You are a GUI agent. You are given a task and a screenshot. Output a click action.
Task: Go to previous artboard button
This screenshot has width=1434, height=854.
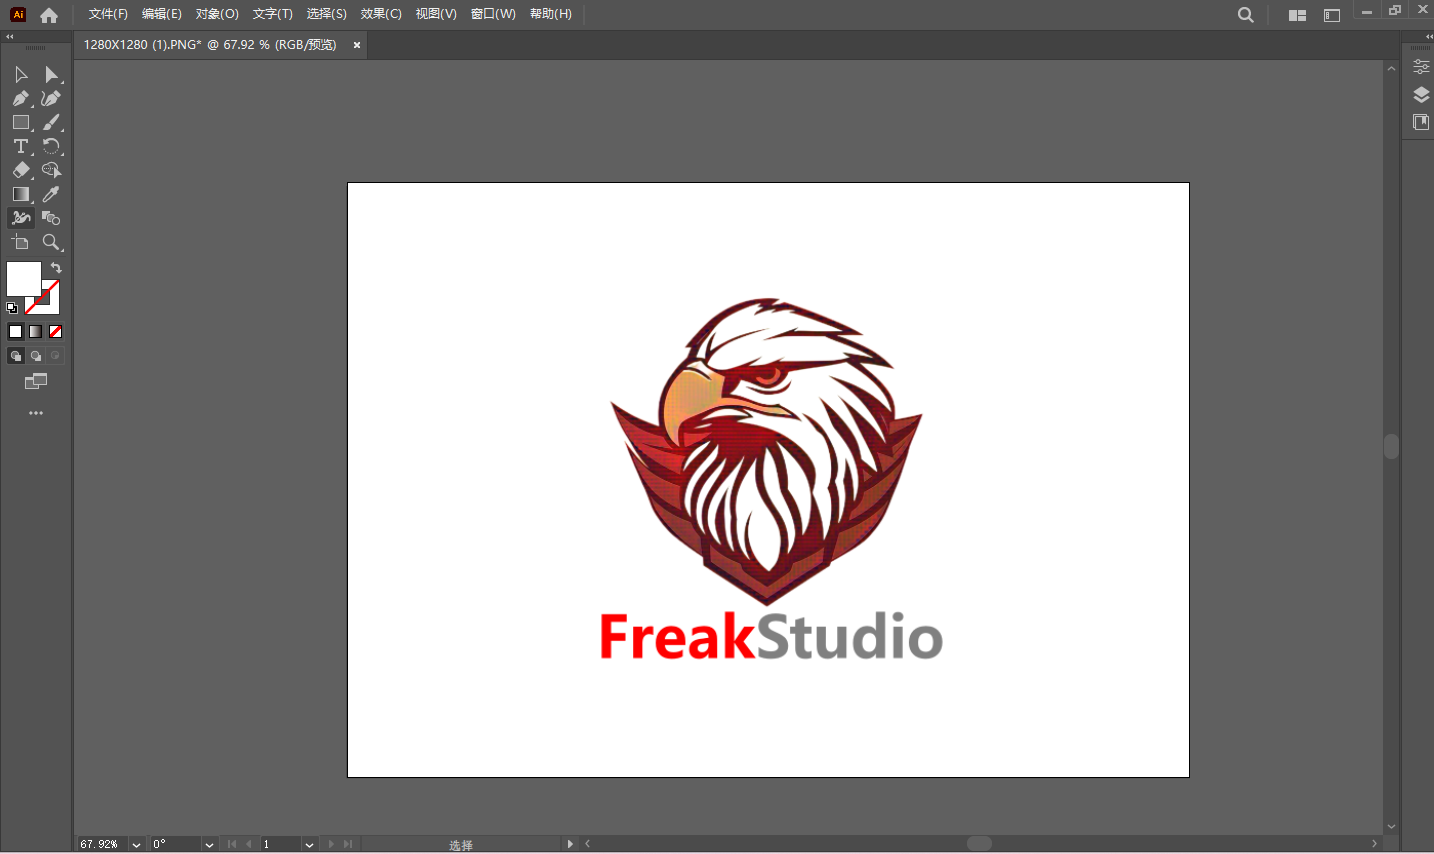point(249,844)
